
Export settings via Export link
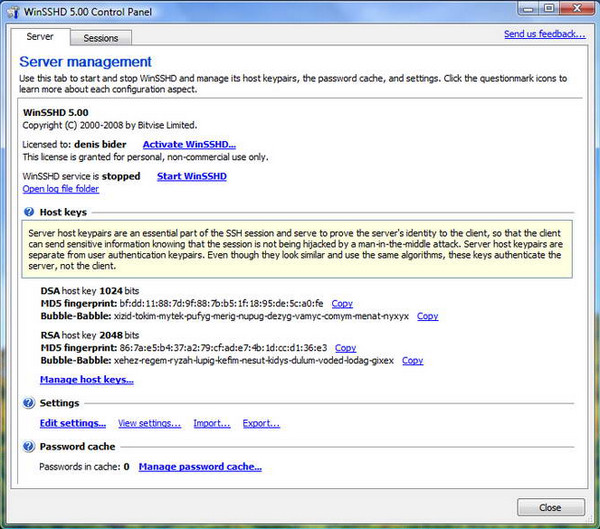(x=261, y=423)
